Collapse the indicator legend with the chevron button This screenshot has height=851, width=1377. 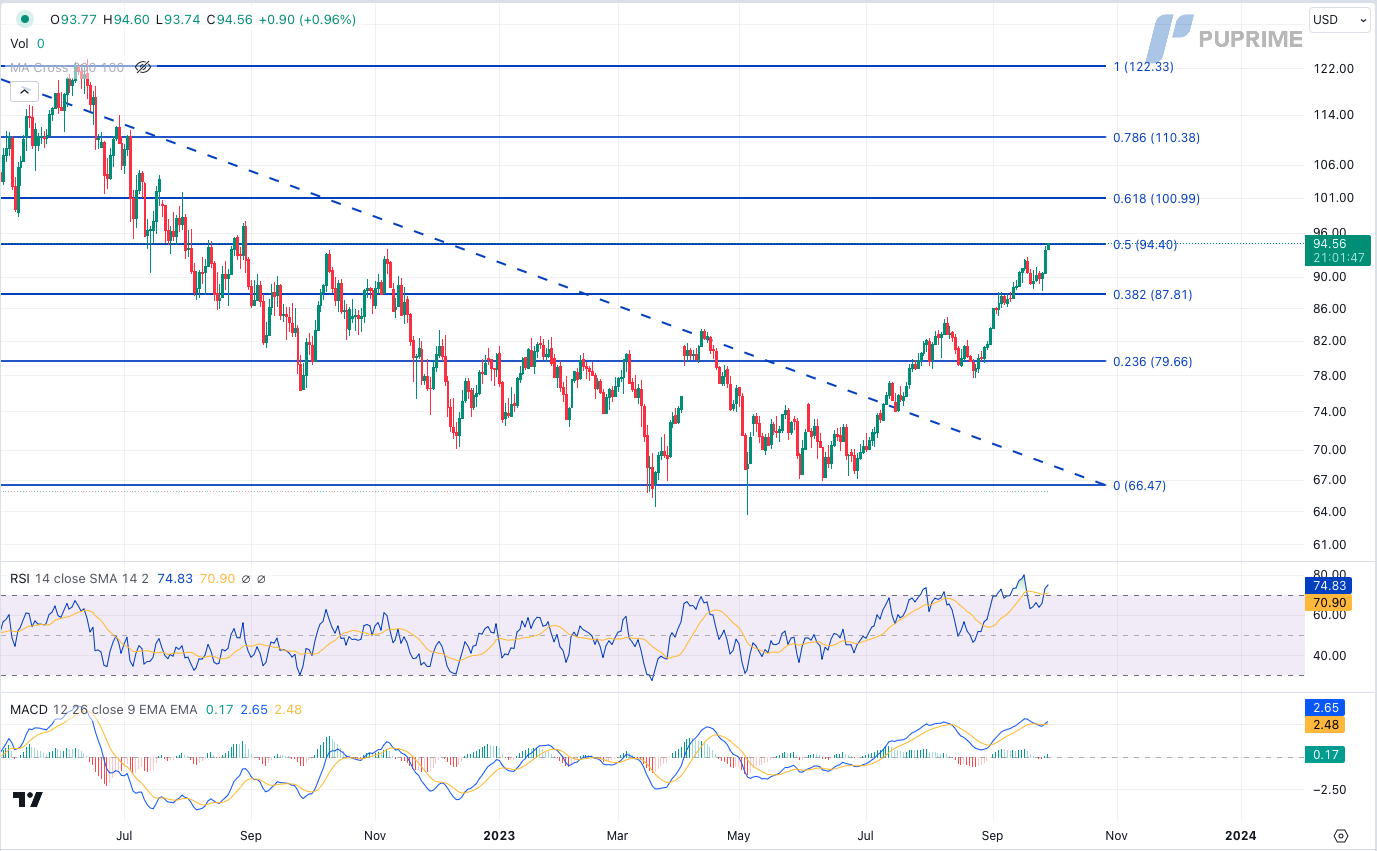(25, 92)
